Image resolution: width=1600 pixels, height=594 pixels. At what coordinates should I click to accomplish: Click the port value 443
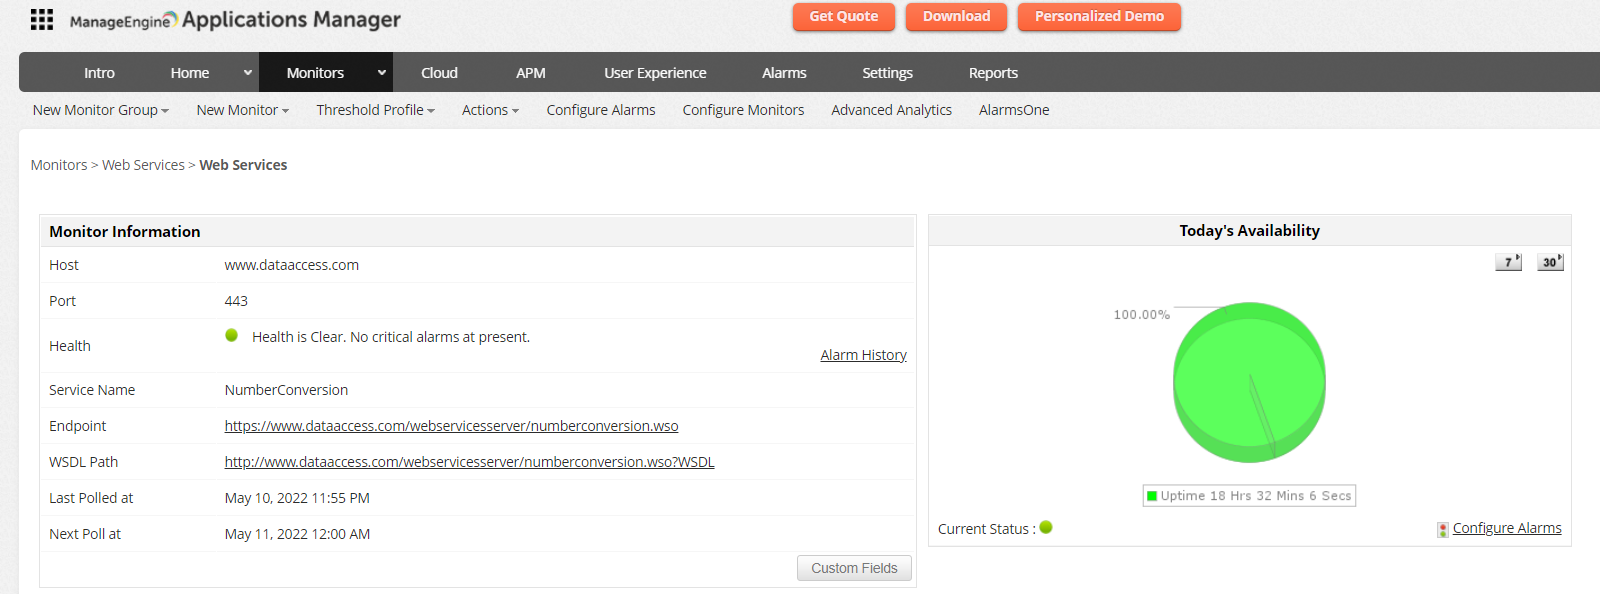pos(236,301)
